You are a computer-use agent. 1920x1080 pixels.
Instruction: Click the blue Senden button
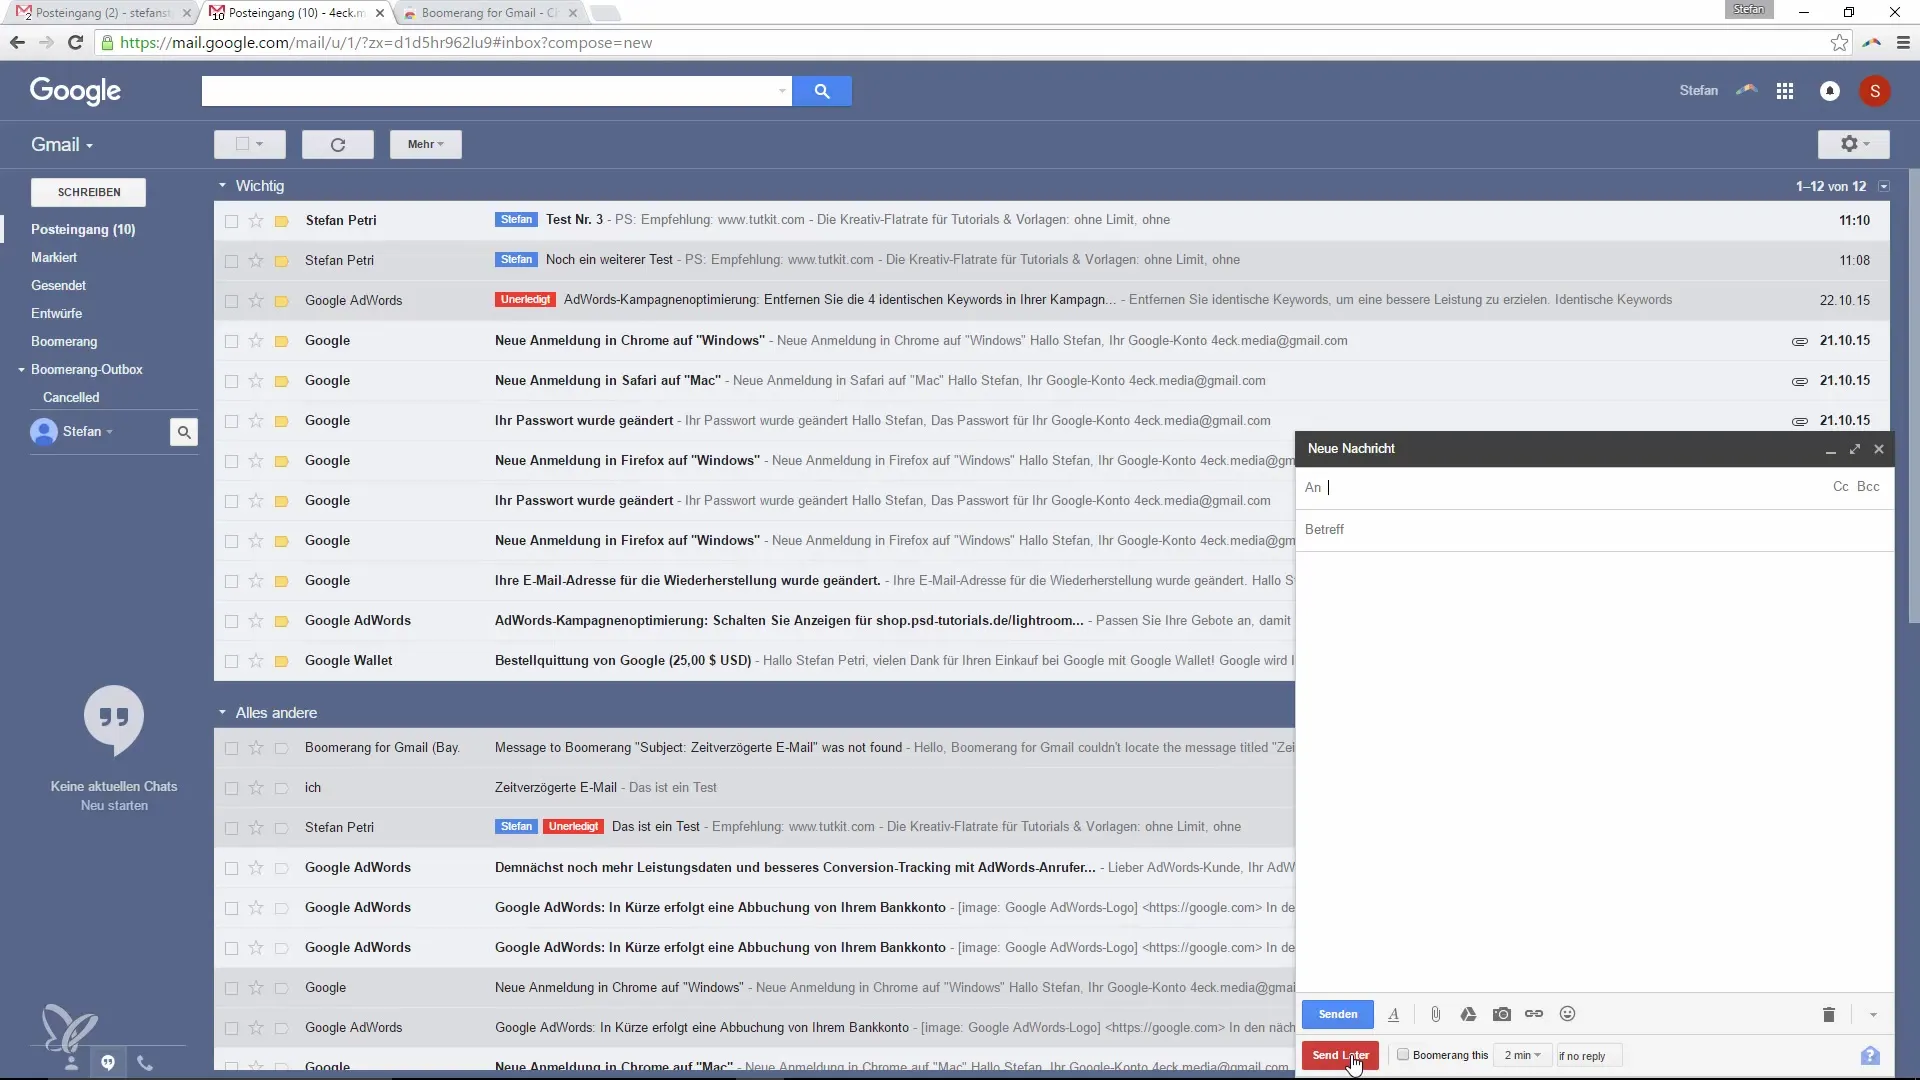coord(1338,1014)
